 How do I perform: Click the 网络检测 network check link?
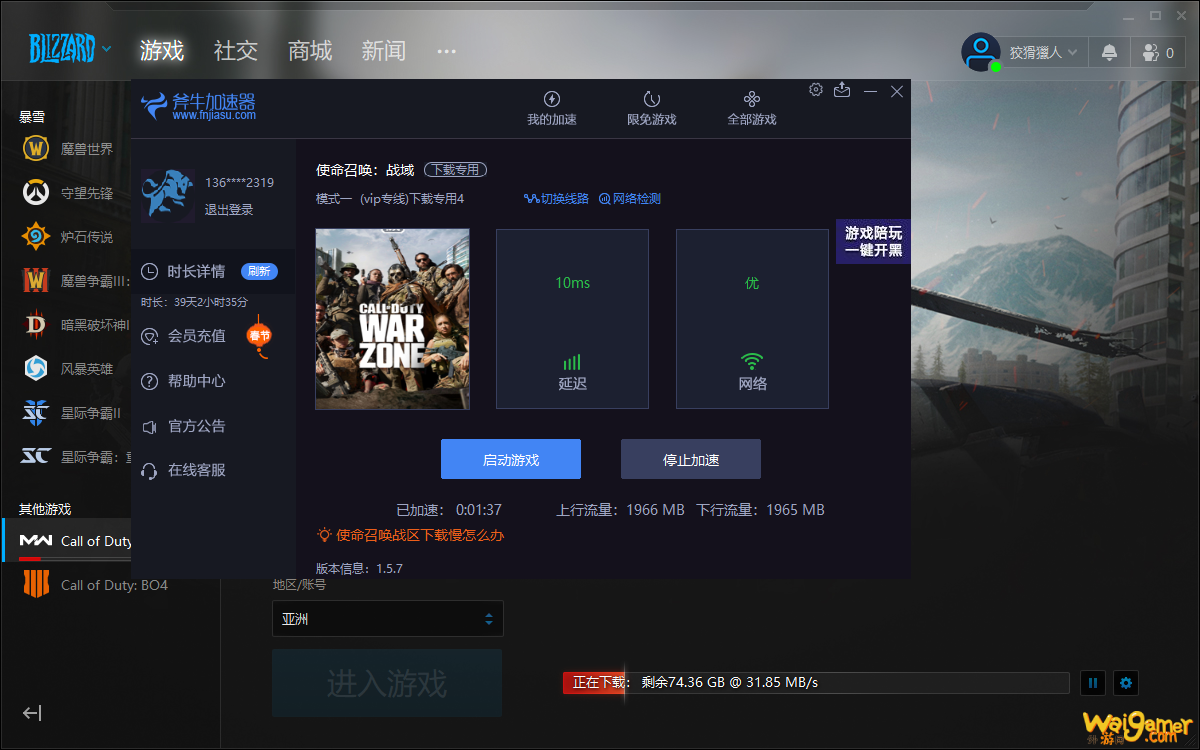tap(630, 199)
